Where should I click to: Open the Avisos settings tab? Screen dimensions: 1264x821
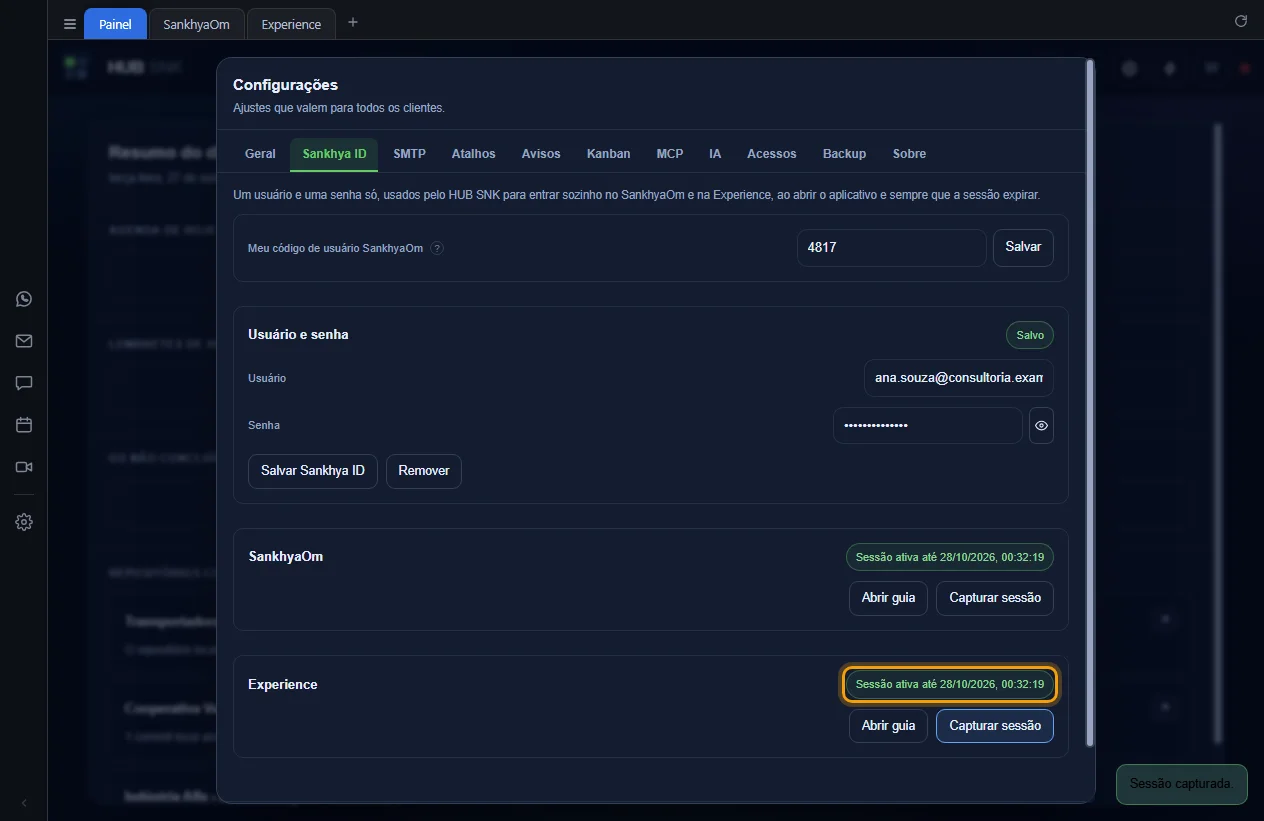click(541, 154)
